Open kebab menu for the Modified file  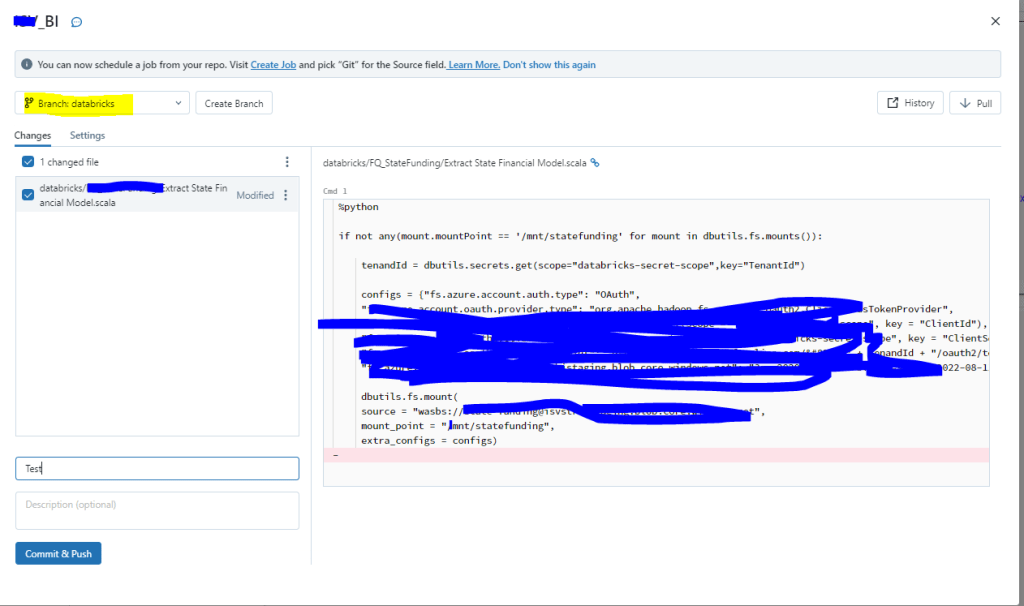point(286,195)
